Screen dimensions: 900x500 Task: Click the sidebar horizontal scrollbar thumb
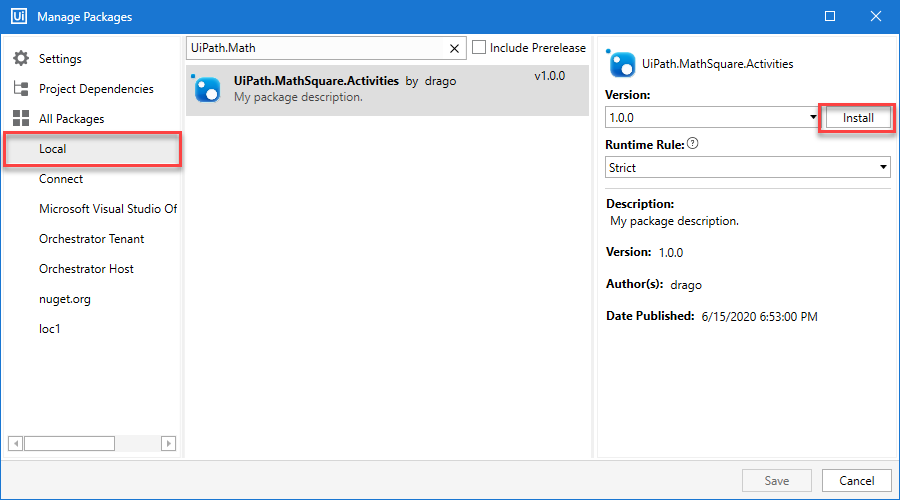pos(69,443)
